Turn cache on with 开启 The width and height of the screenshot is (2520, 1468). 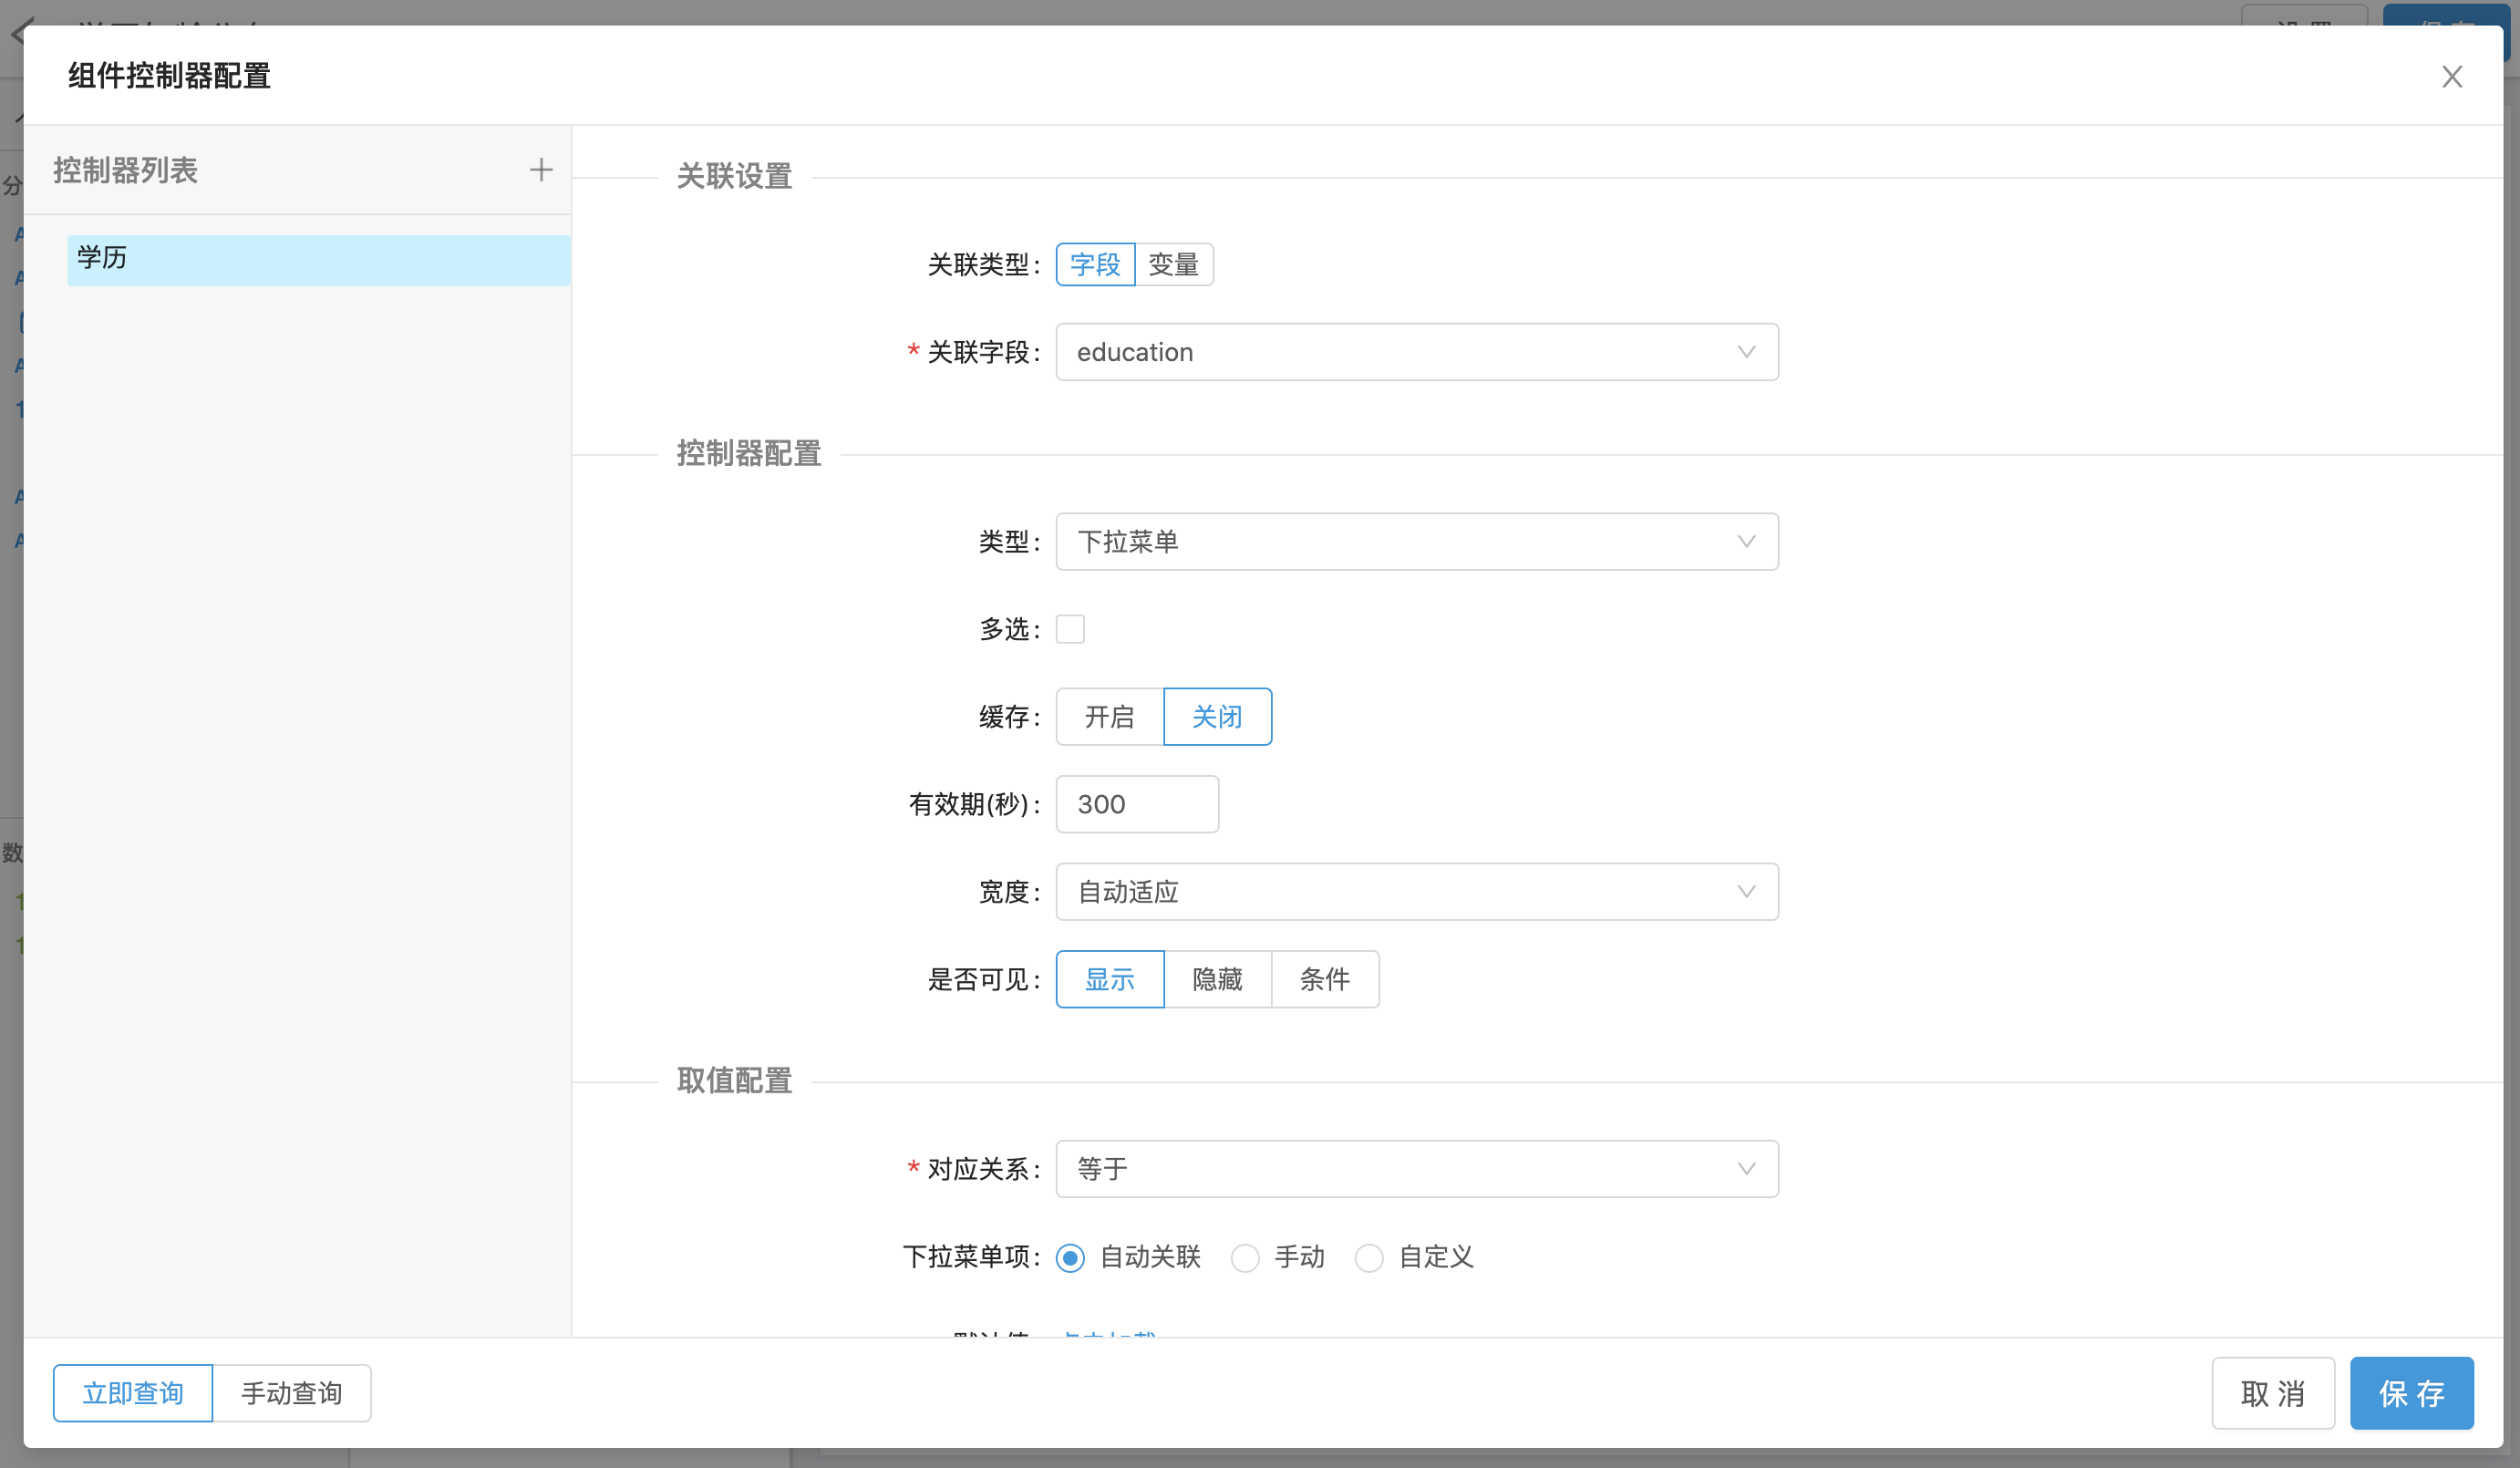pos(1109,717)
